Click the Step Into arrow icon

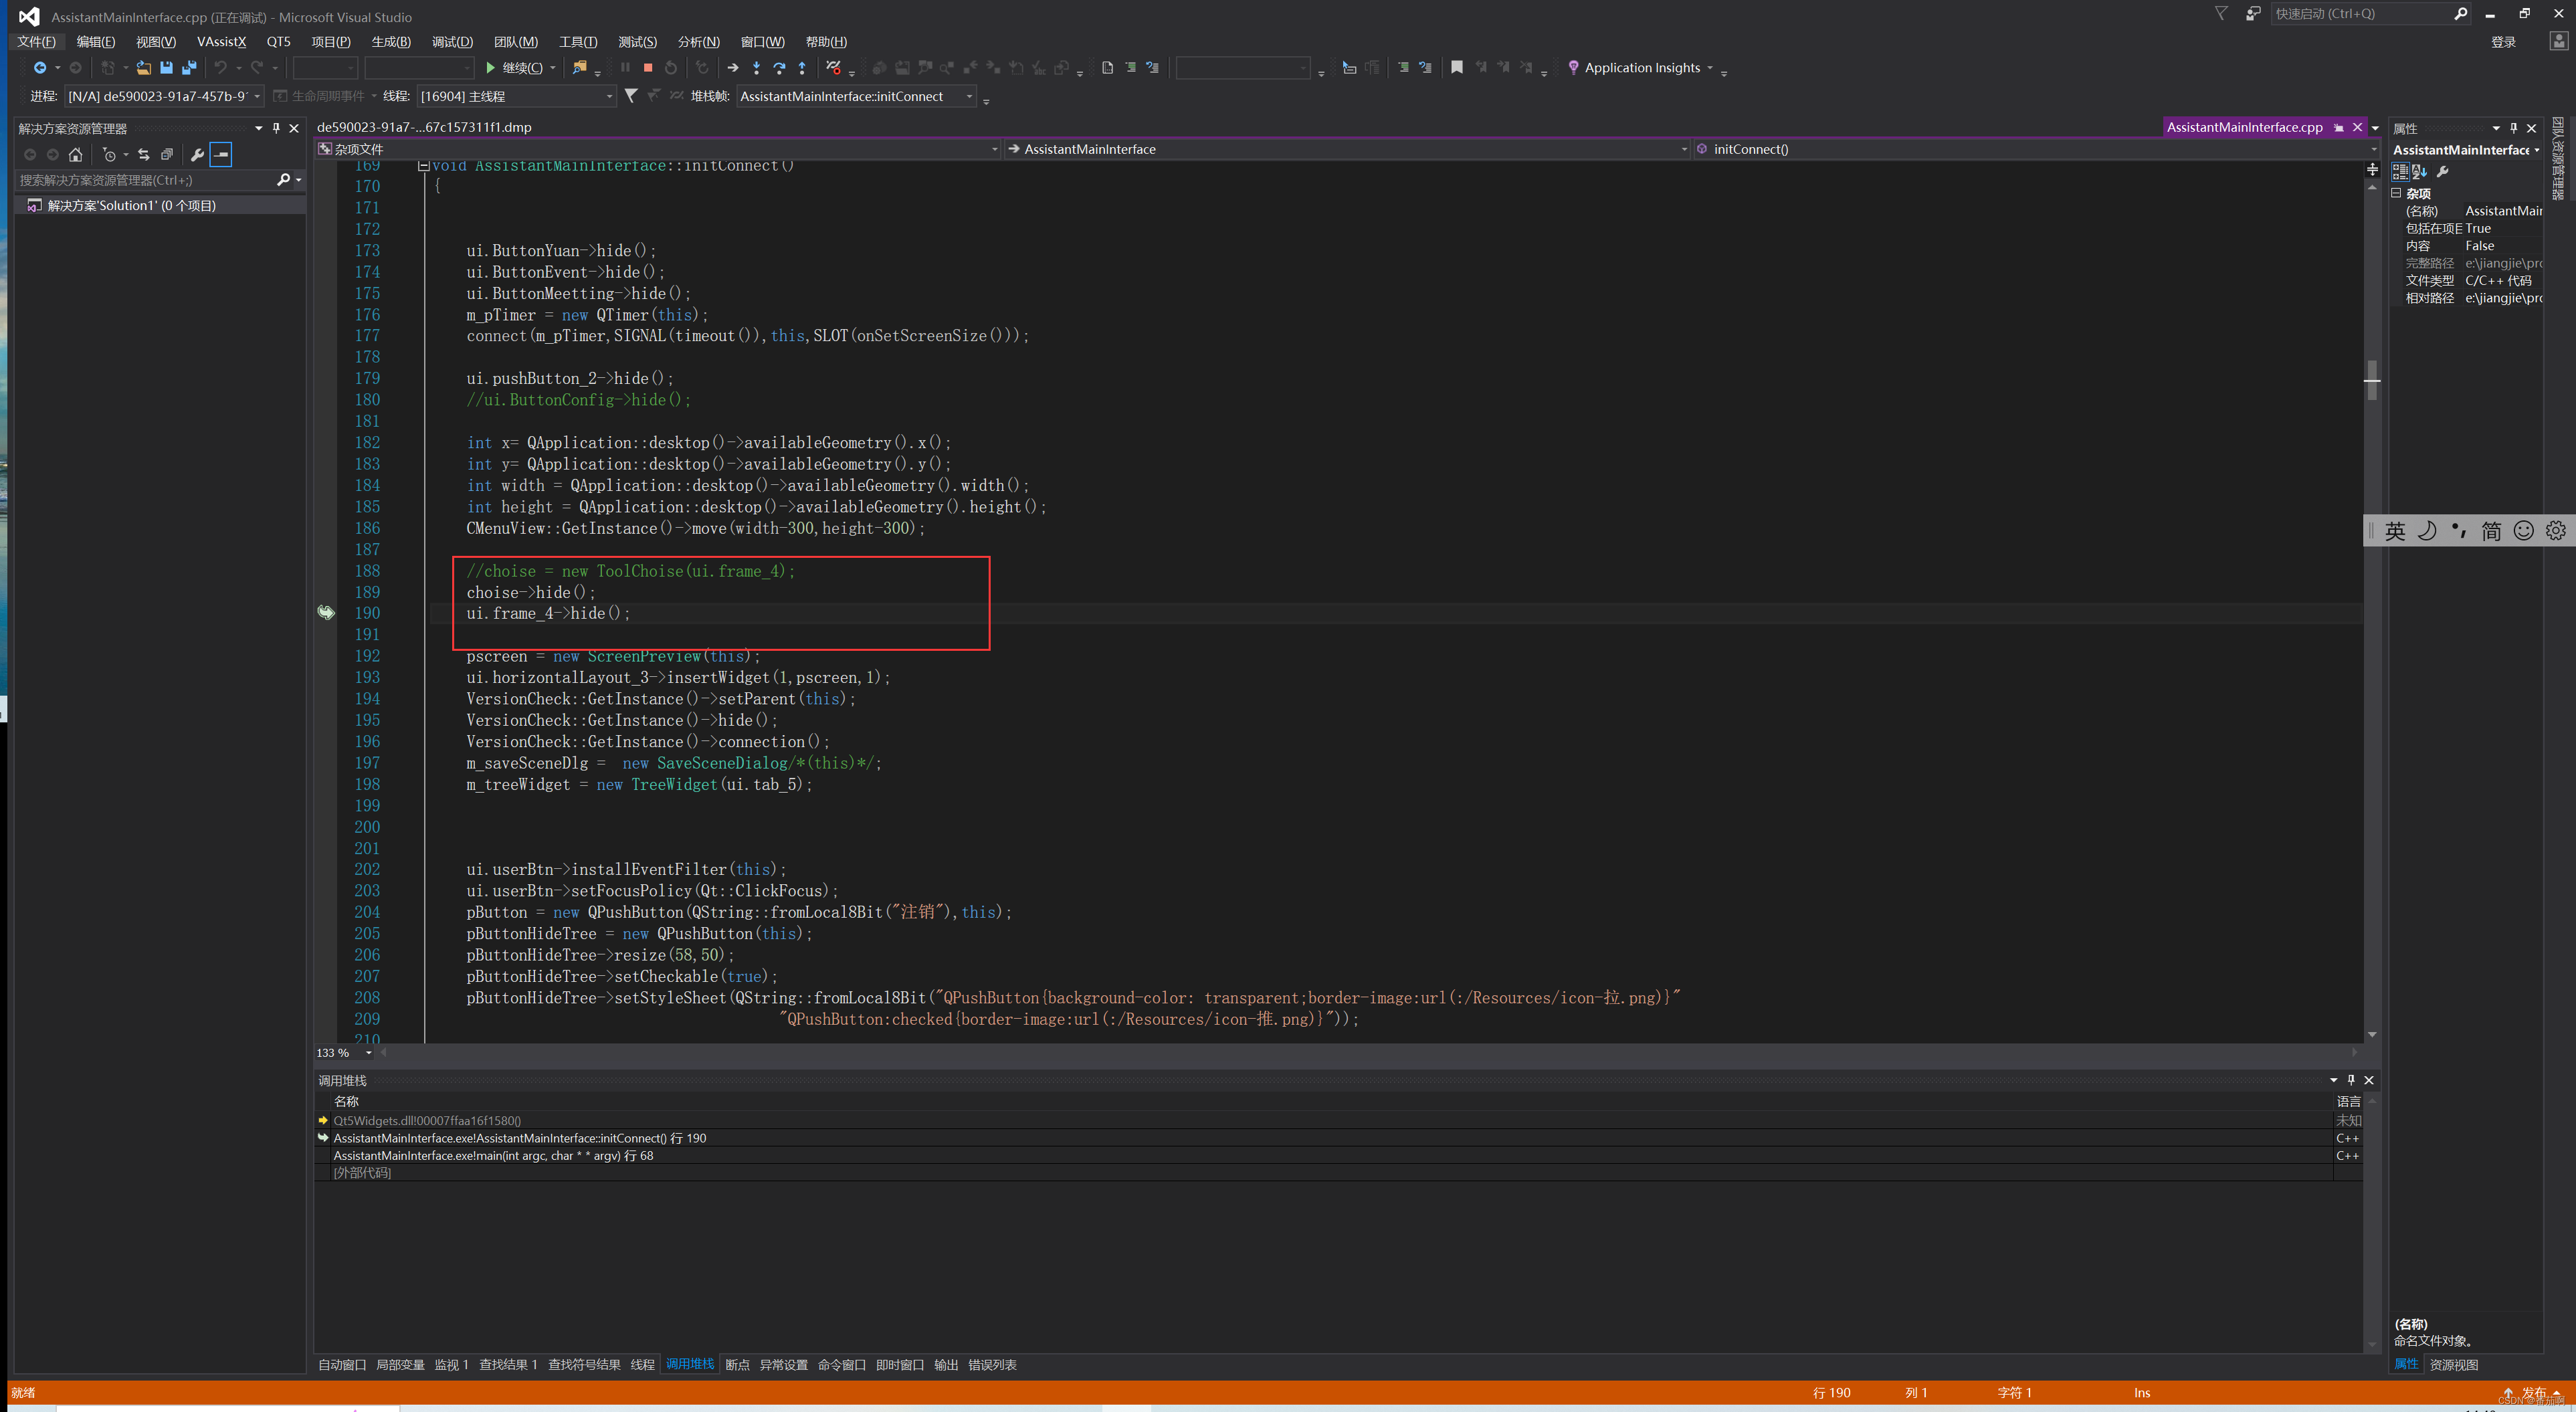[x=756, y=68]
